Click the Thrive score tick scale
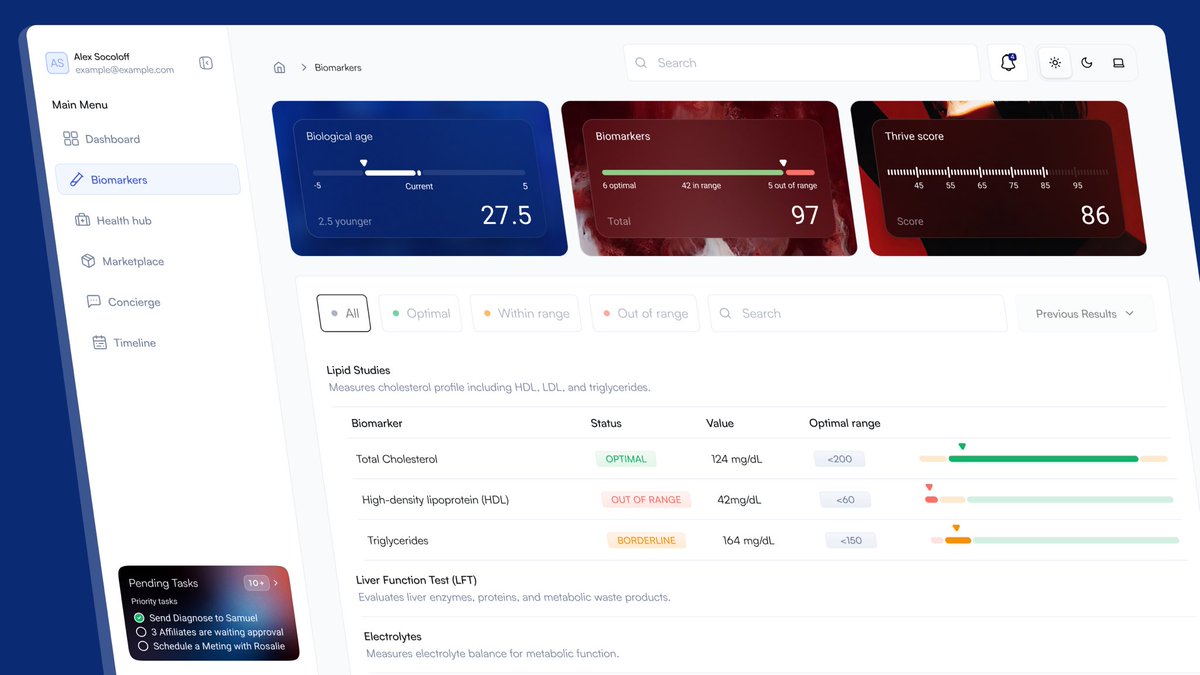1200x675 pixels. (x=999, y=172)
